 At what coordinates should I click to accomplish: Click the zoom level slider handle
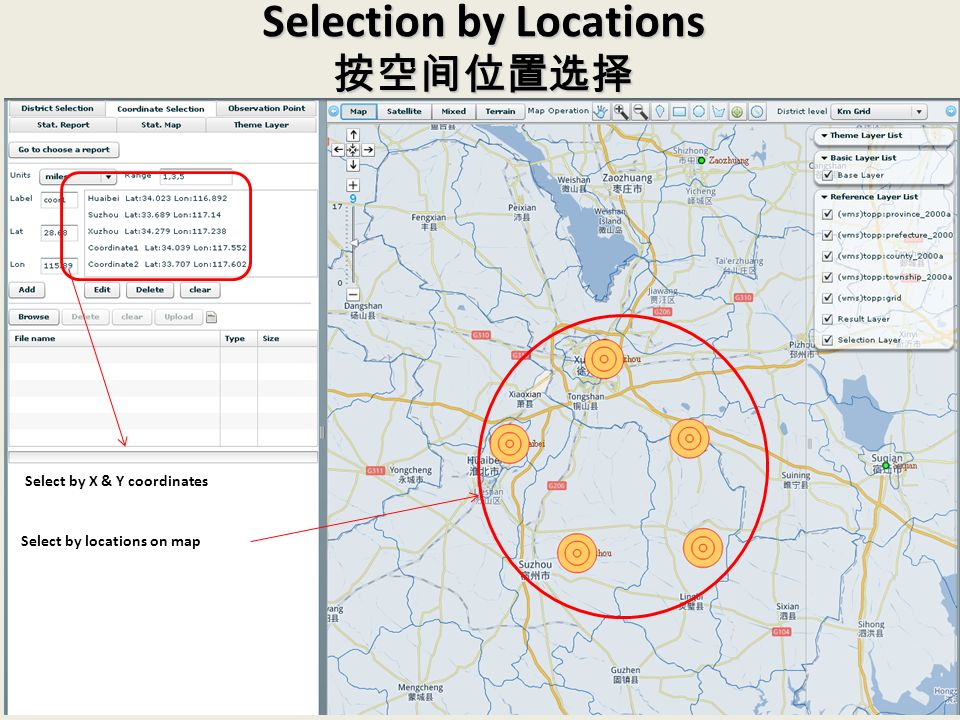pyautogui.click(x=353, y=243)
